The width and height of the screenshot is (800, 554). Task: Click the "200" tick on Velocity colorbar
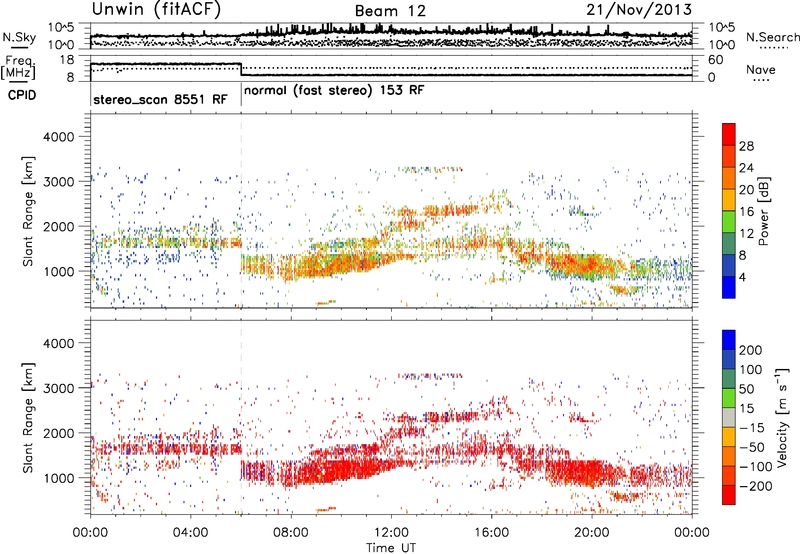(751, 350)
